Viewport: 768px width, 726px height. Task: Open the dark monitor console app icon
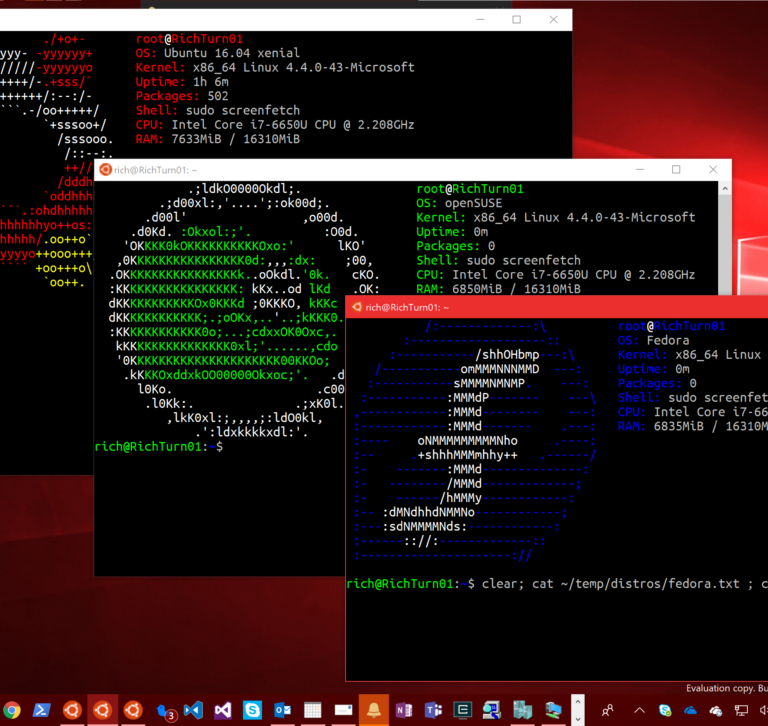(462, 710)
